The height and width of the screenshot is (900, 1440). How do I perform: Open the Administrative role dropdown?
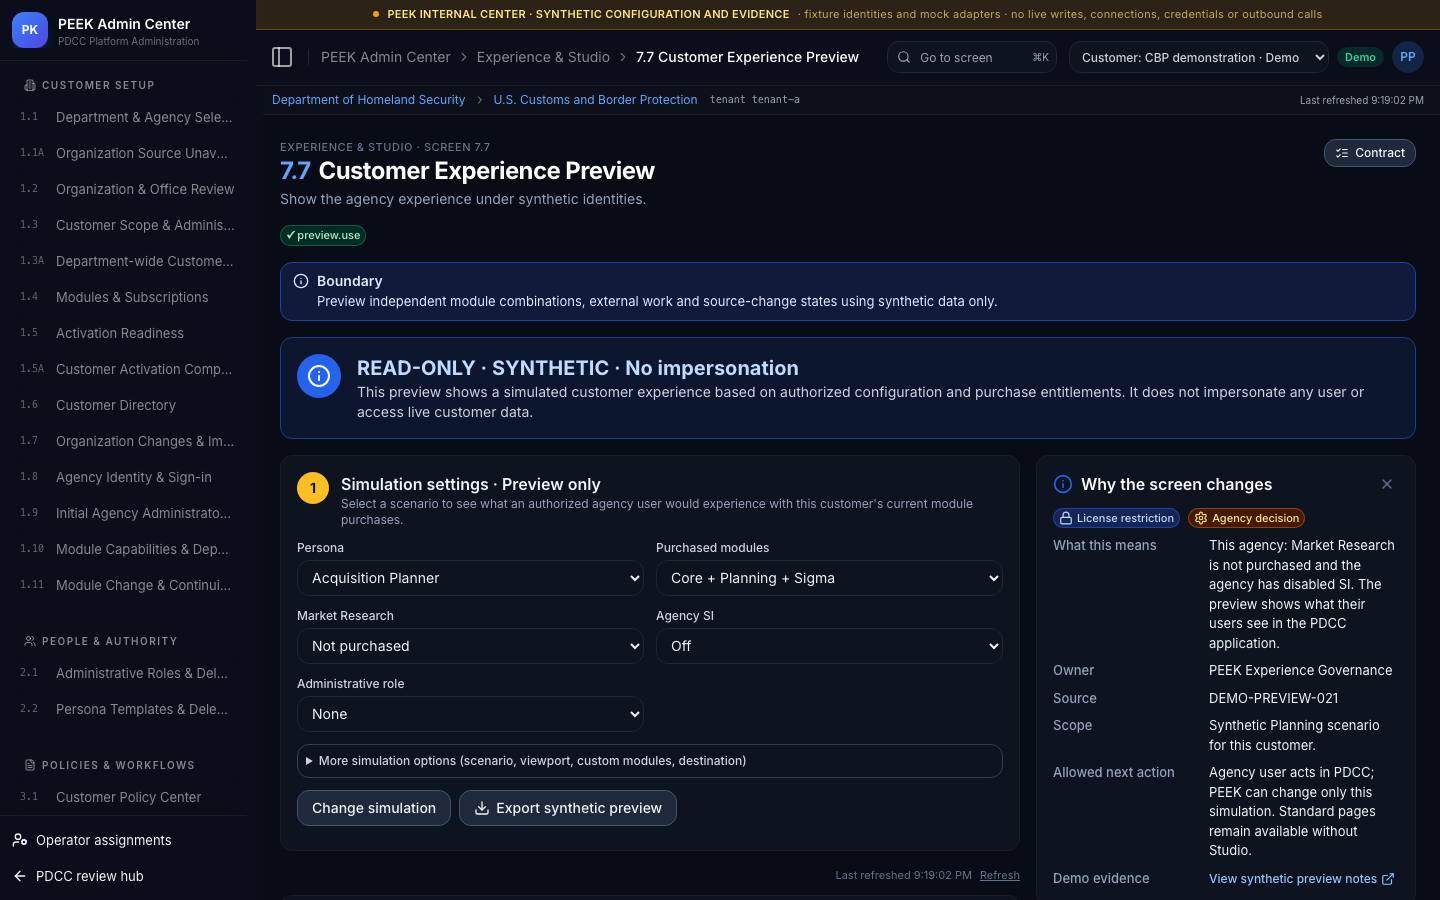click(x=470, y=714)
